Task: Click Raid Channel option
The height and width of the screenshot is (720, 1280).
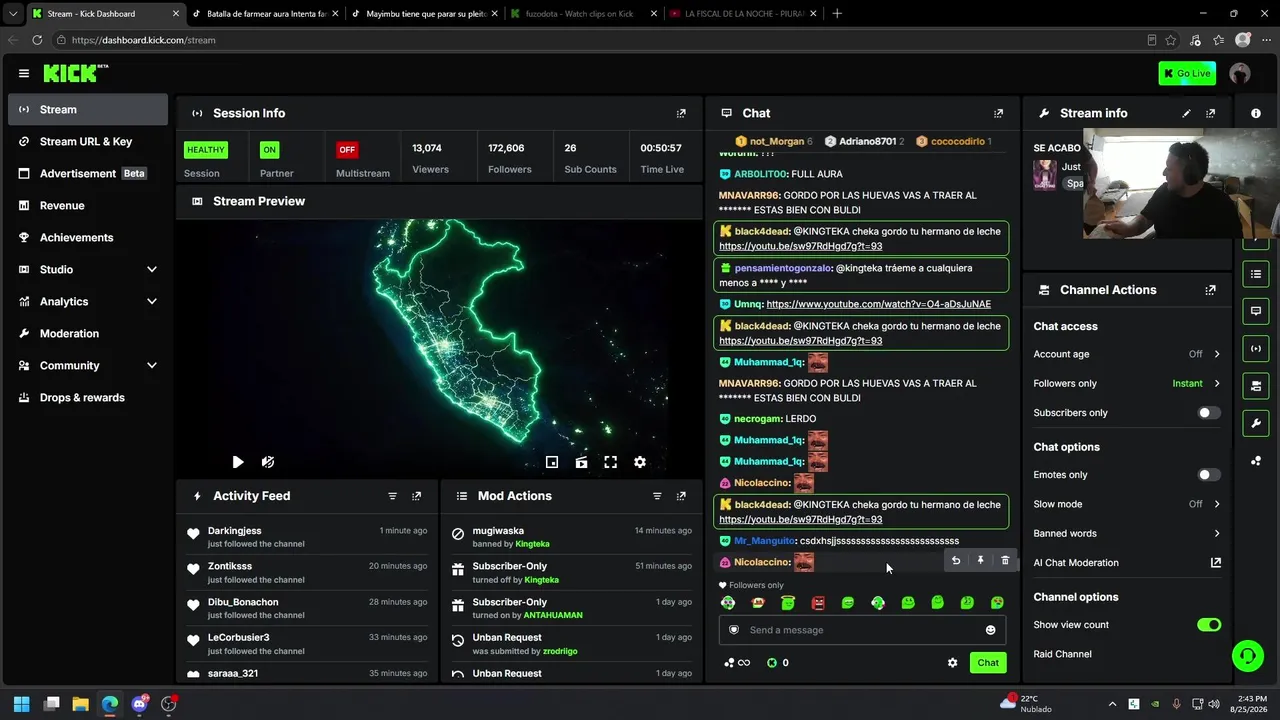Action: [1062, 654]
